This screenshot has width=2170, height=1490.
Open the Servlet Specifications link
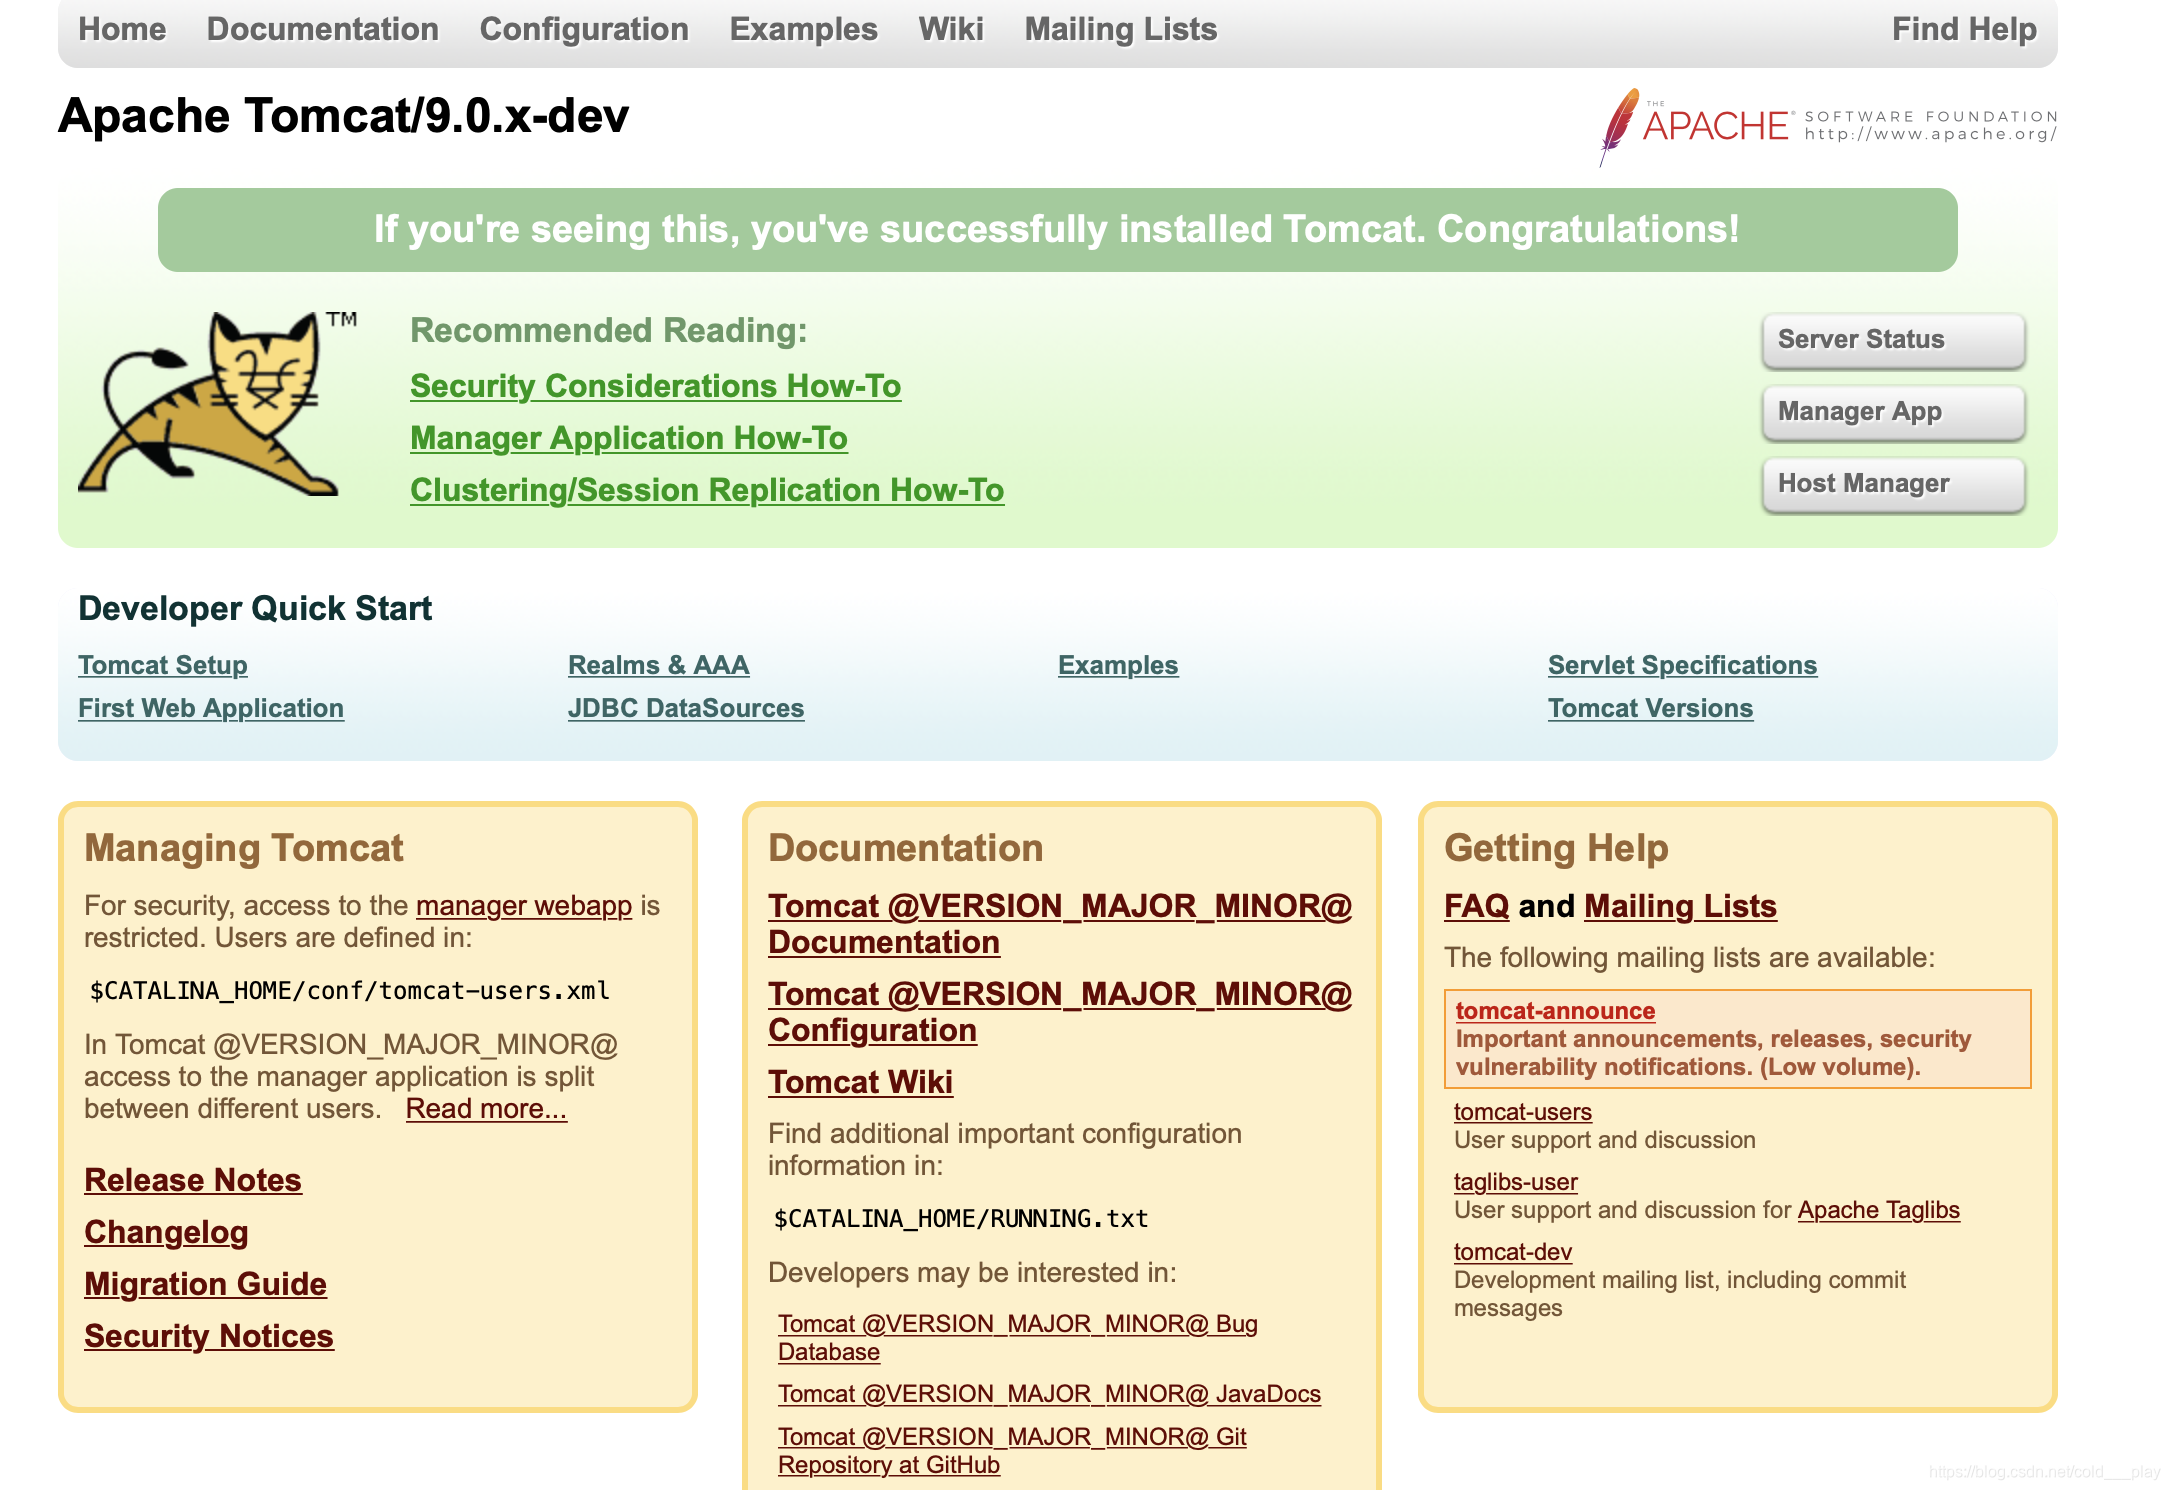coord(1683,665)
